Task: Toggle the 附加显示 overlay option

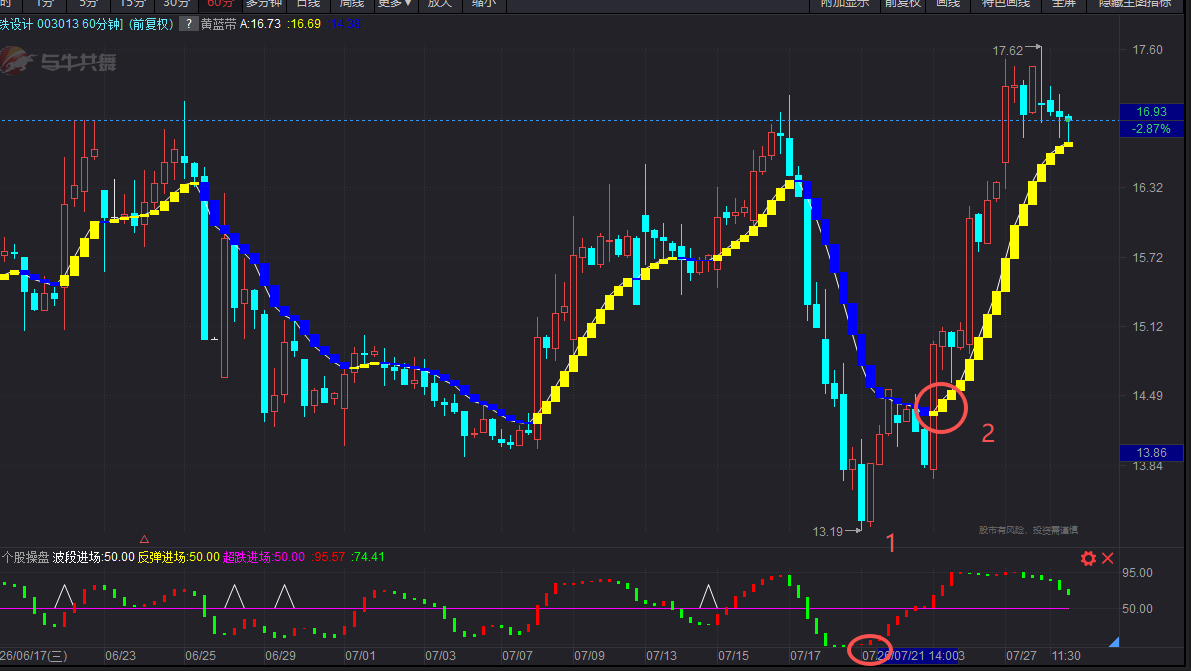Action: pyautogui.click(x=844, y=4)
